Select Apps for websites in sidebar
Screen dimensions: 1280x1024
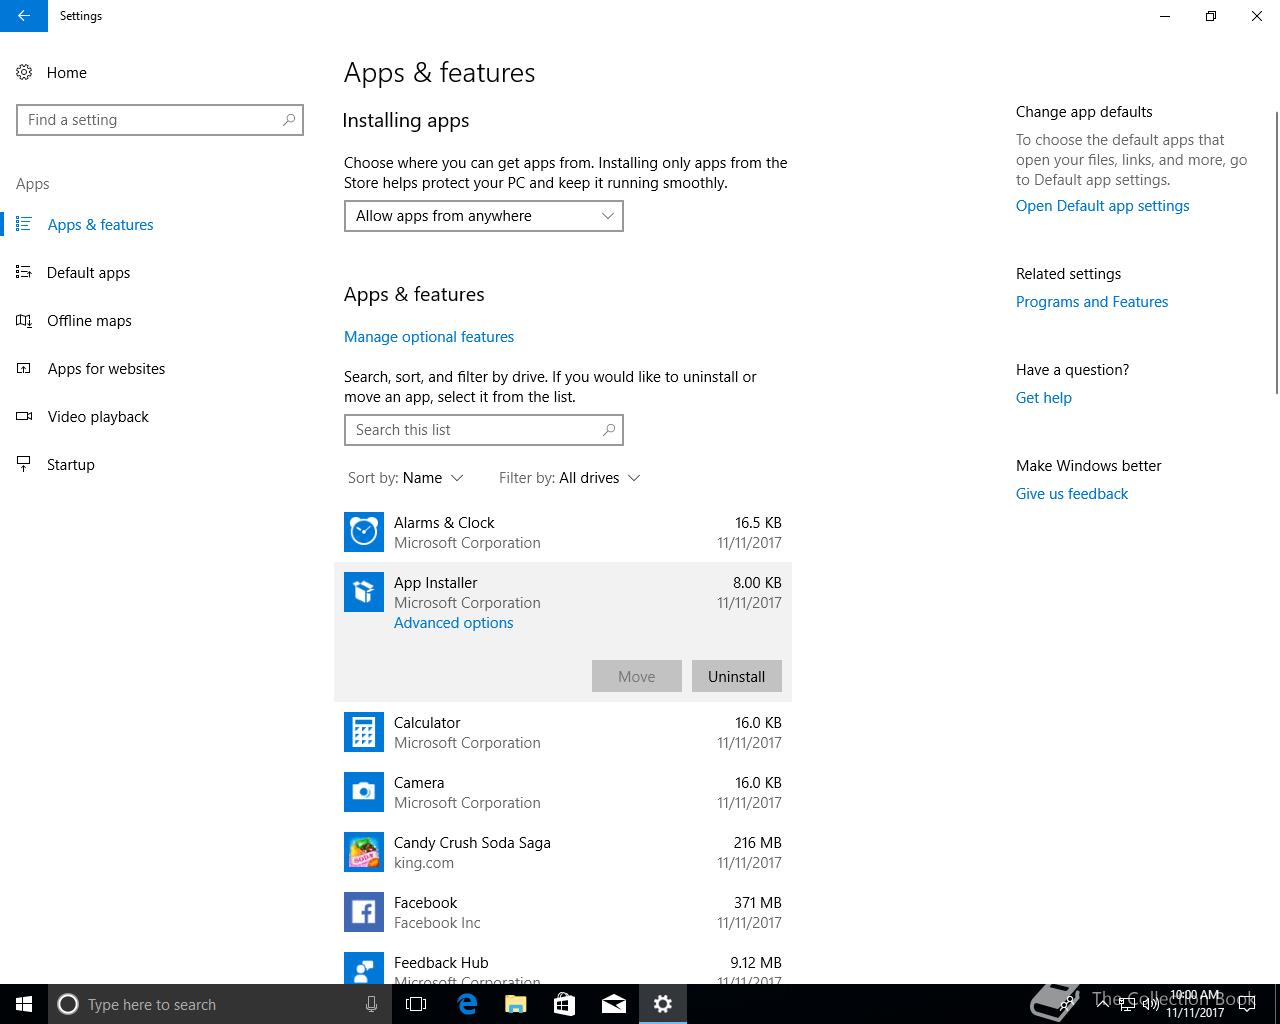point(106,368)
